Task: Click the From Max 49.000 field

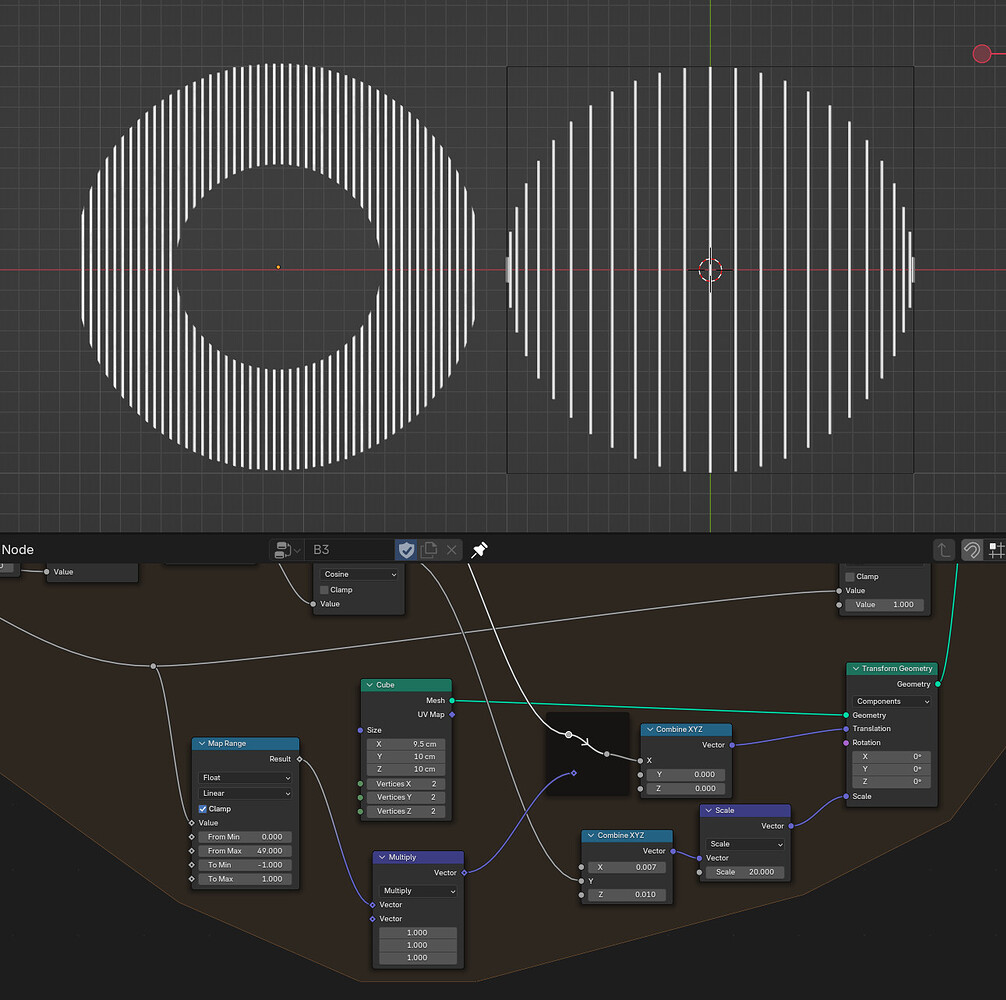Action: (x=245, y=851)
